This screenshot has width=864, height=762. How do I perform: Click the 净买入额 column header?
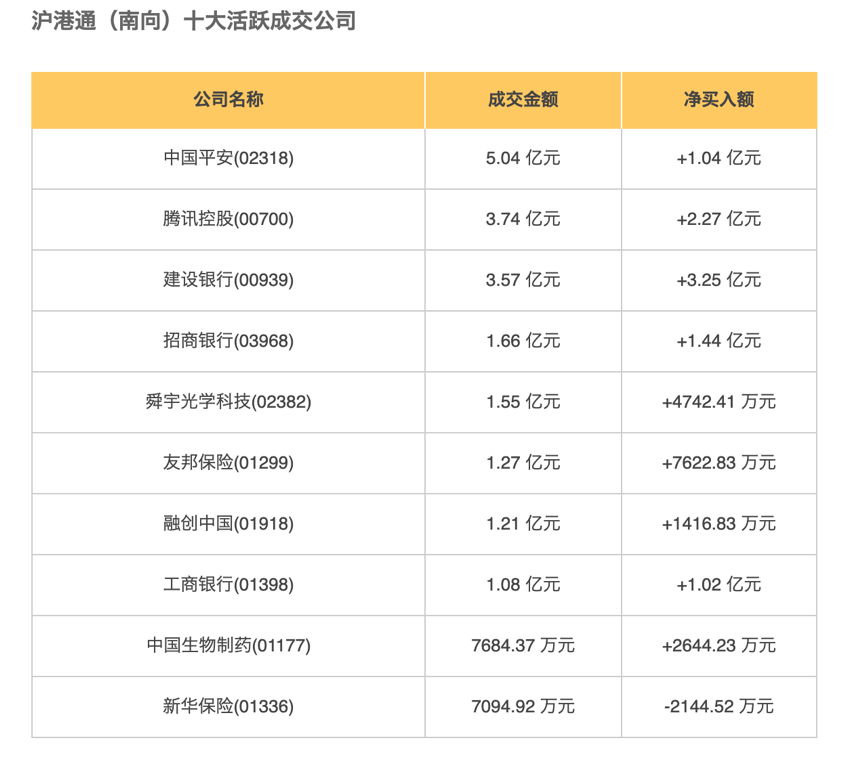coord(719,99)
